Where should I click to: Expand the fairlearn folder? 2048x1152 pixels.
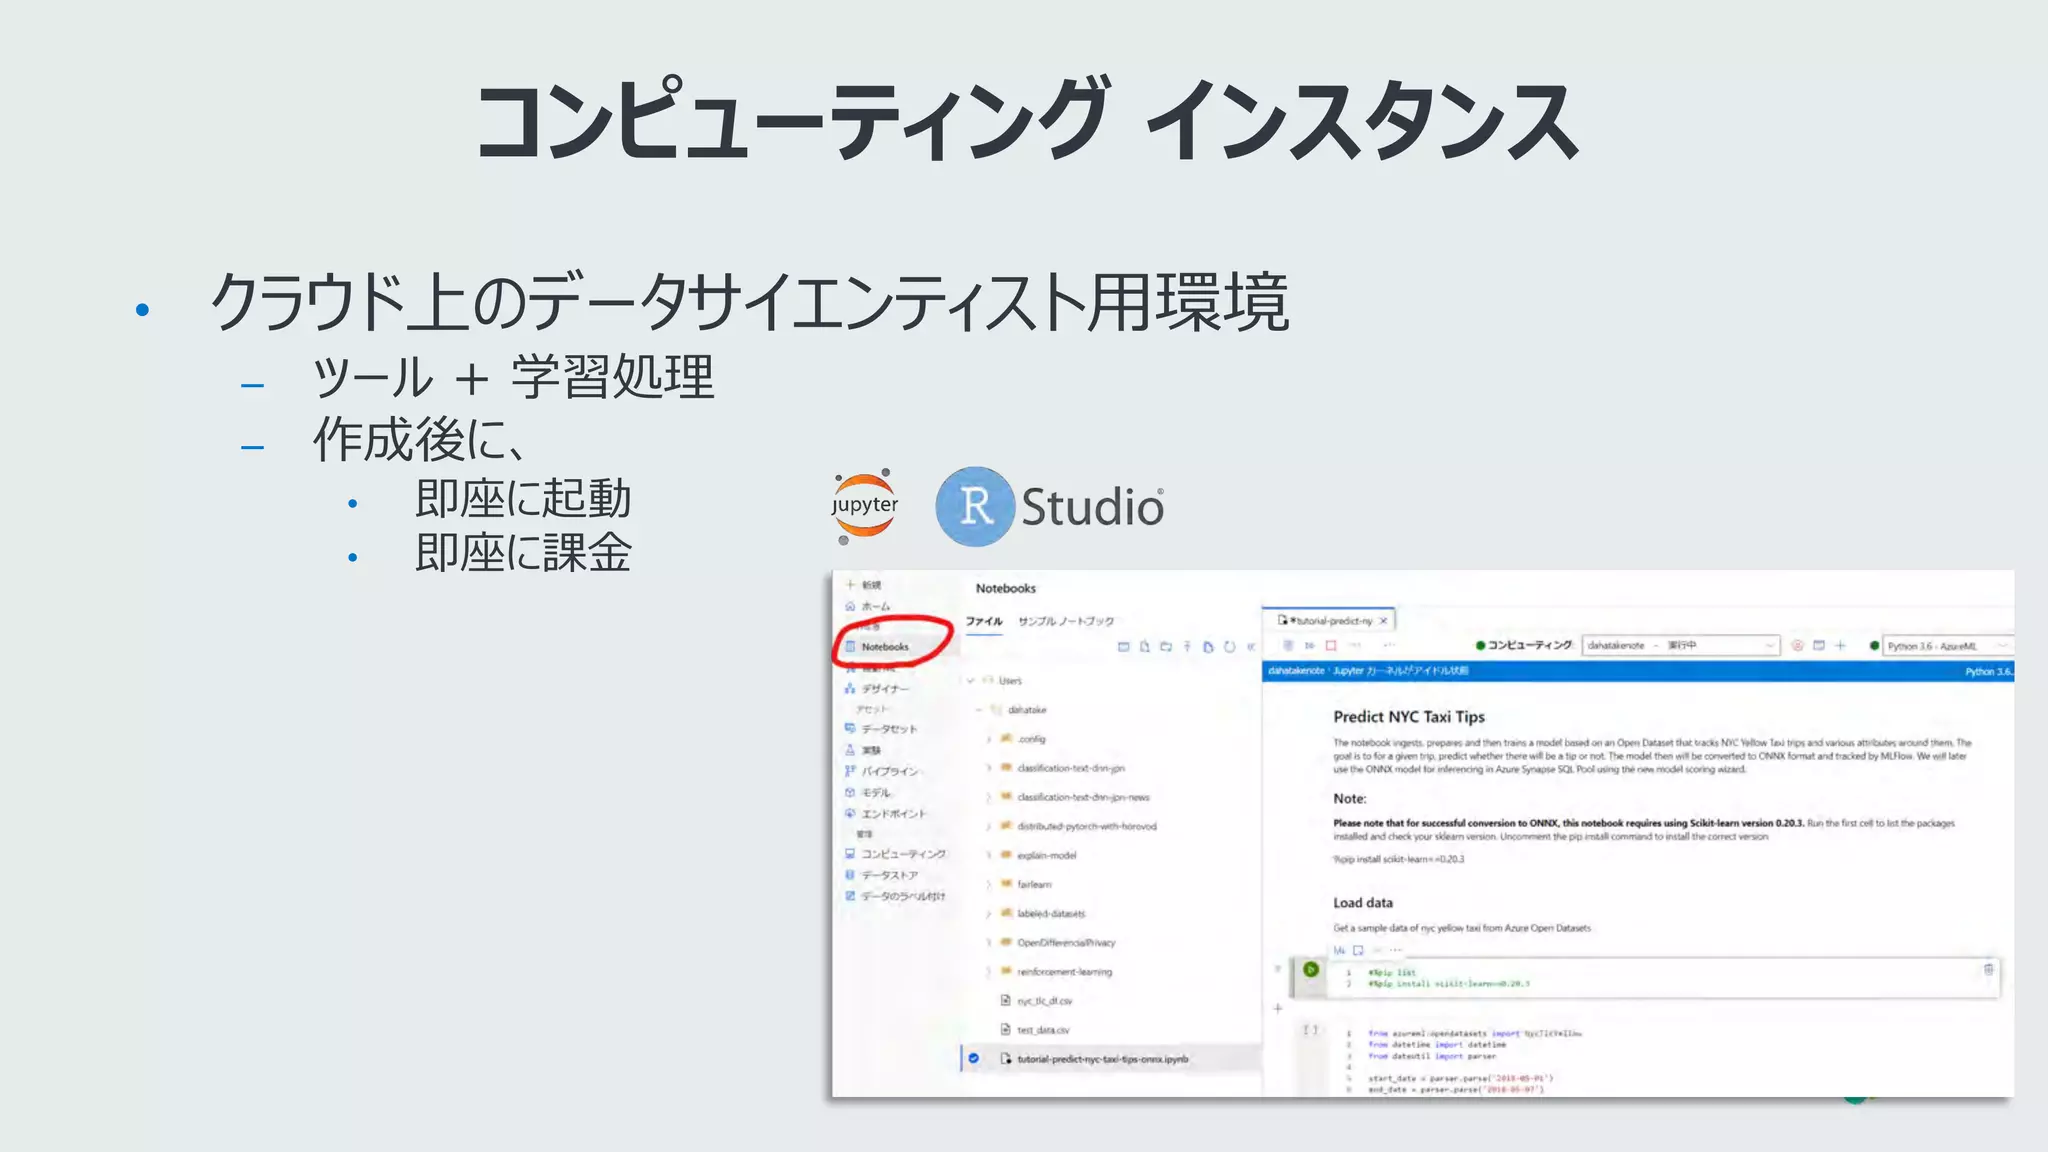click(x=988, y=885)
